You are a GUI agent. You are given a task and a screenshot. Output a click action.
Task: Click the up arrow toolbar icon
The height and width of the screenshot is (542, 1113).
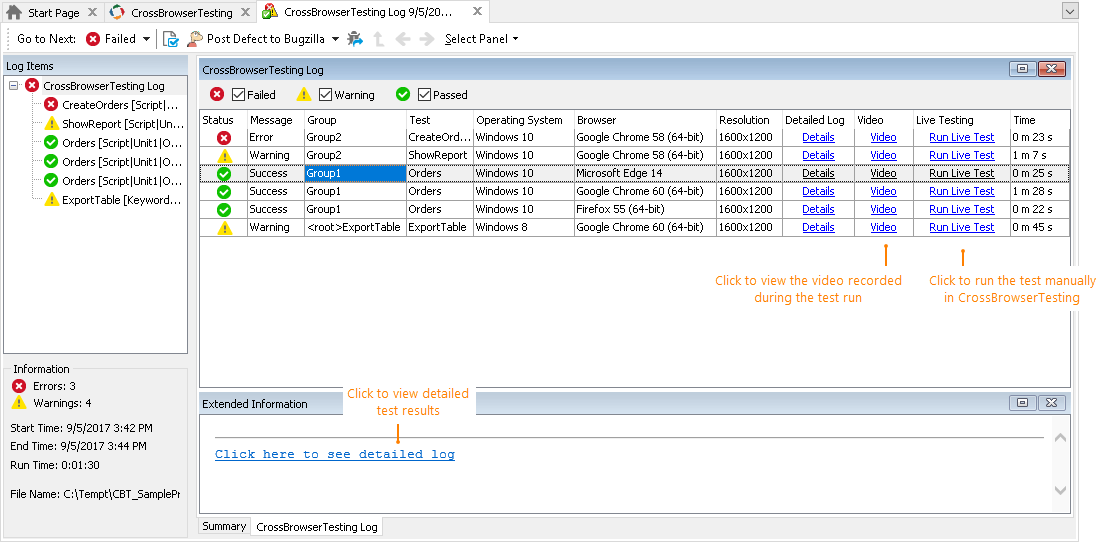(379, 39)
